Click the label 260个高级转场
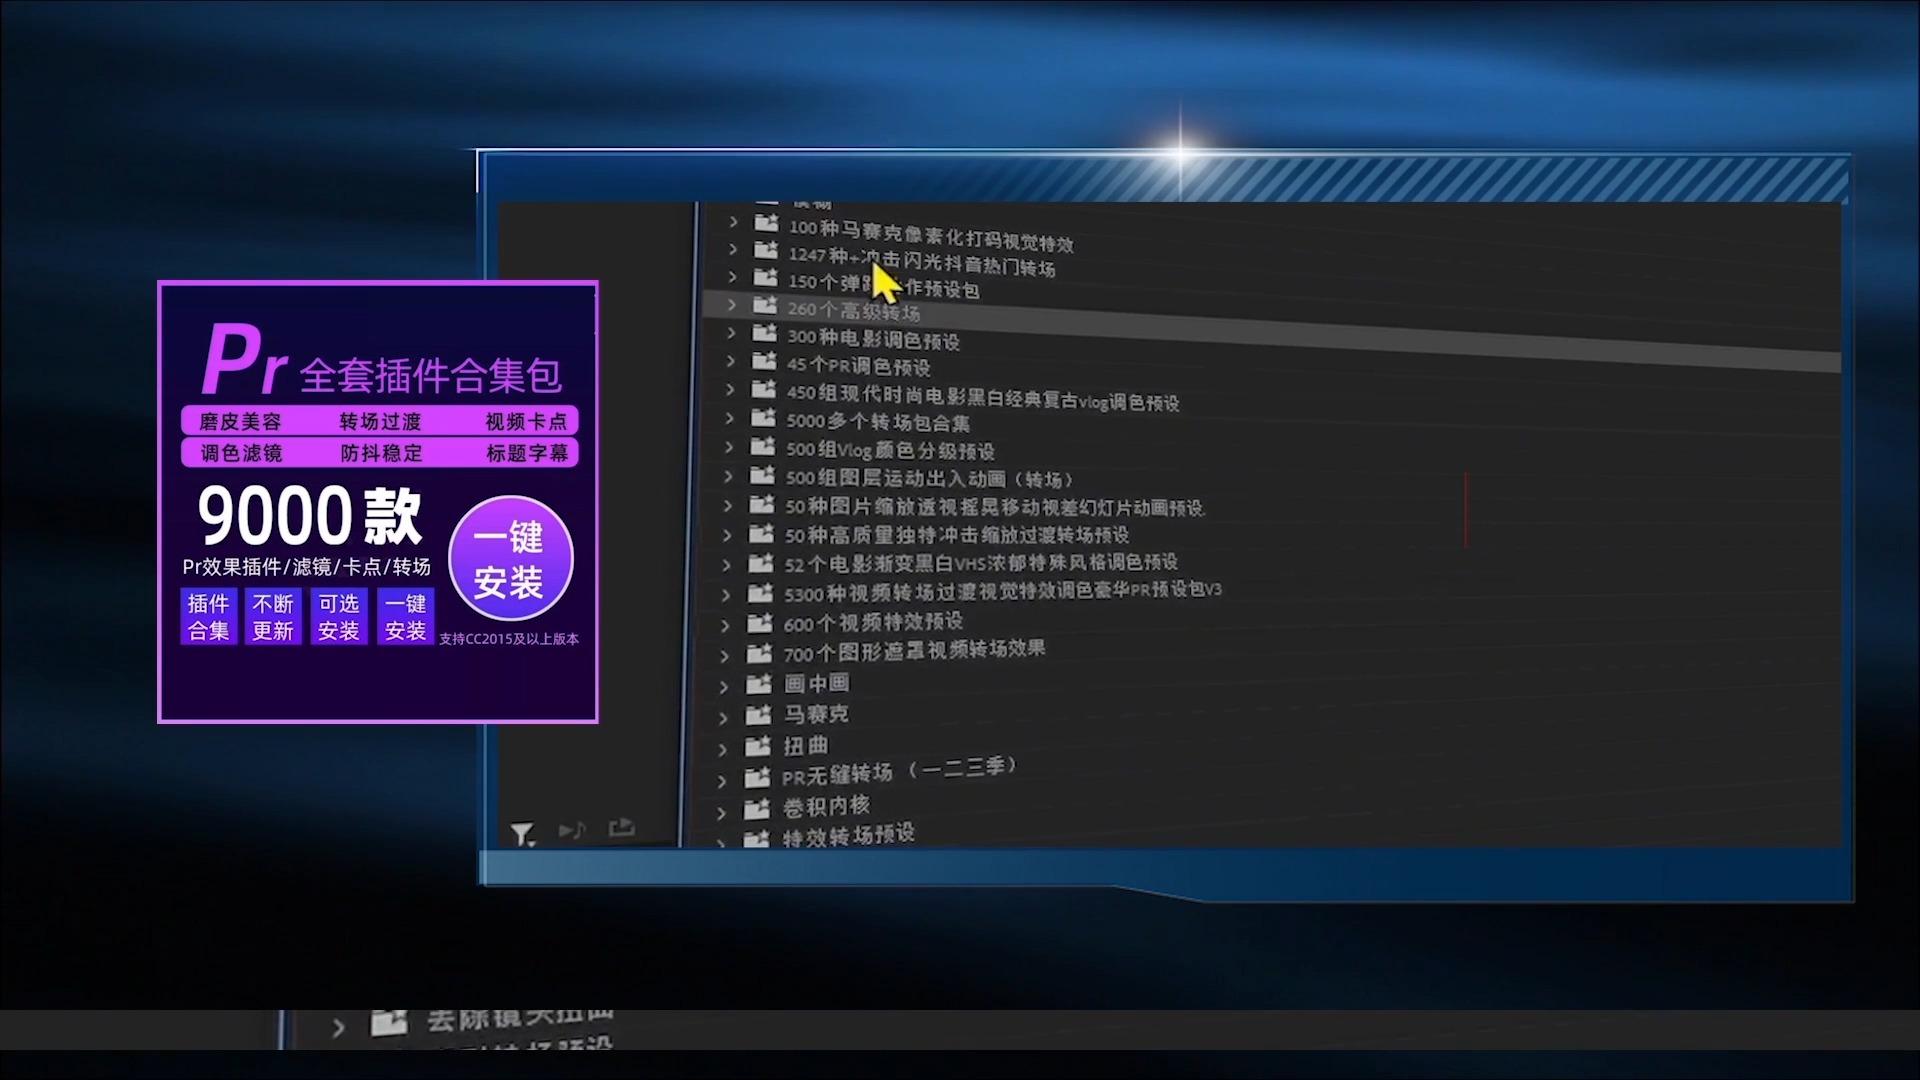The width and height of the screenshot is (1920, 1080). click(x=853, y=311)
